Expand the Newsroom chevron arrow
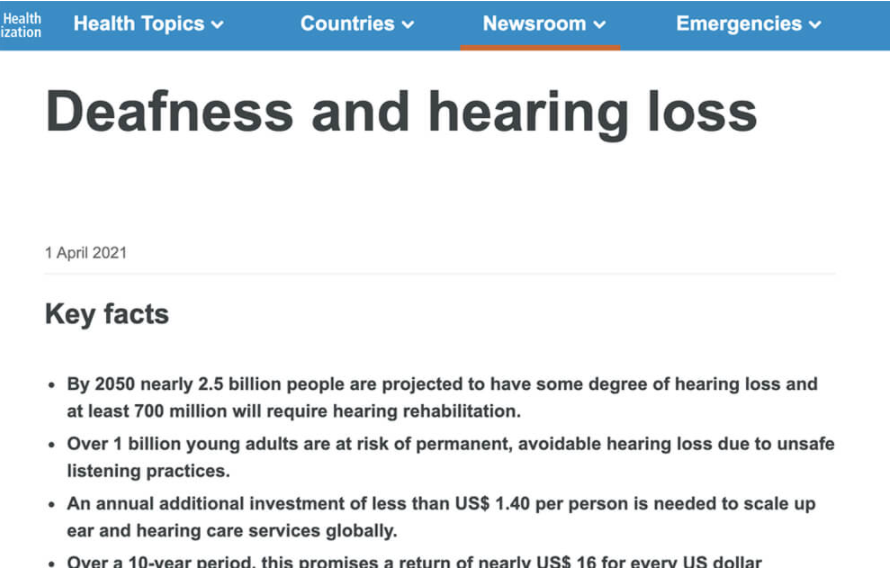The height and width of the screenshot is (571, 890). click(600, 25)
